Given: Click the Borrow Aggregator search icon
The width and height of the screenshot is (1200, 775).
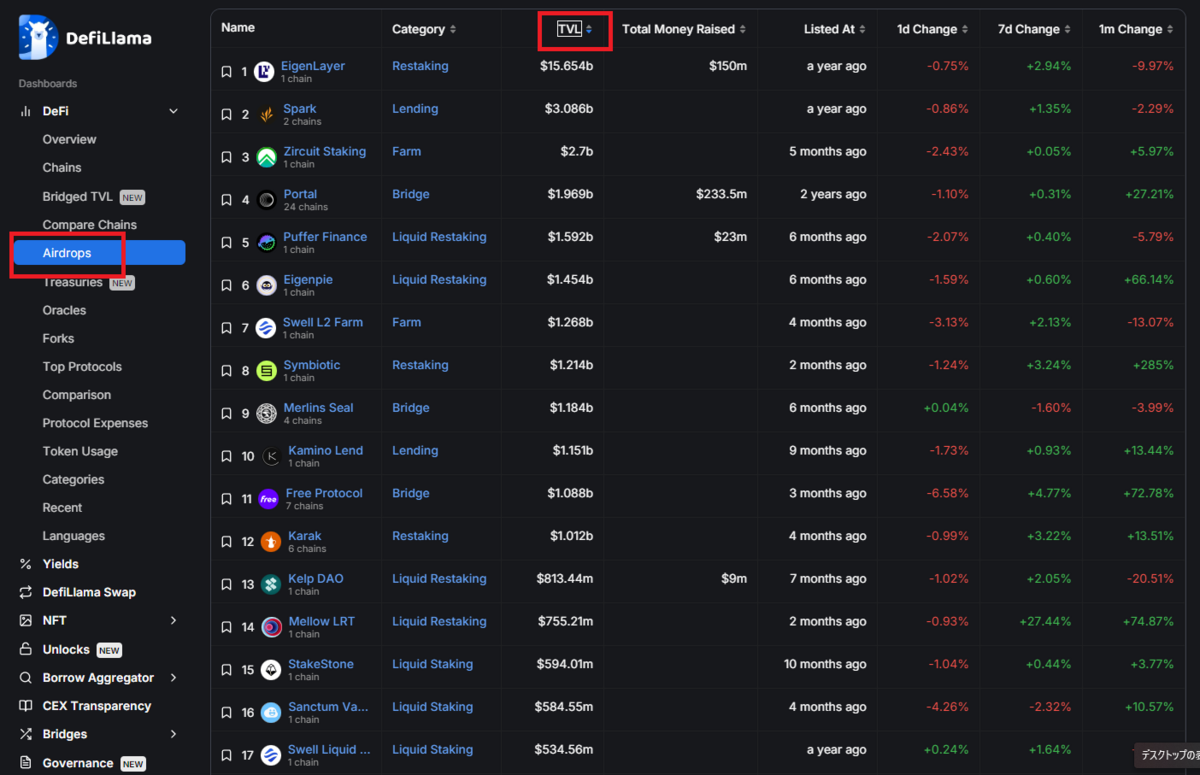Looking at the screenshot, I should 26,677.
